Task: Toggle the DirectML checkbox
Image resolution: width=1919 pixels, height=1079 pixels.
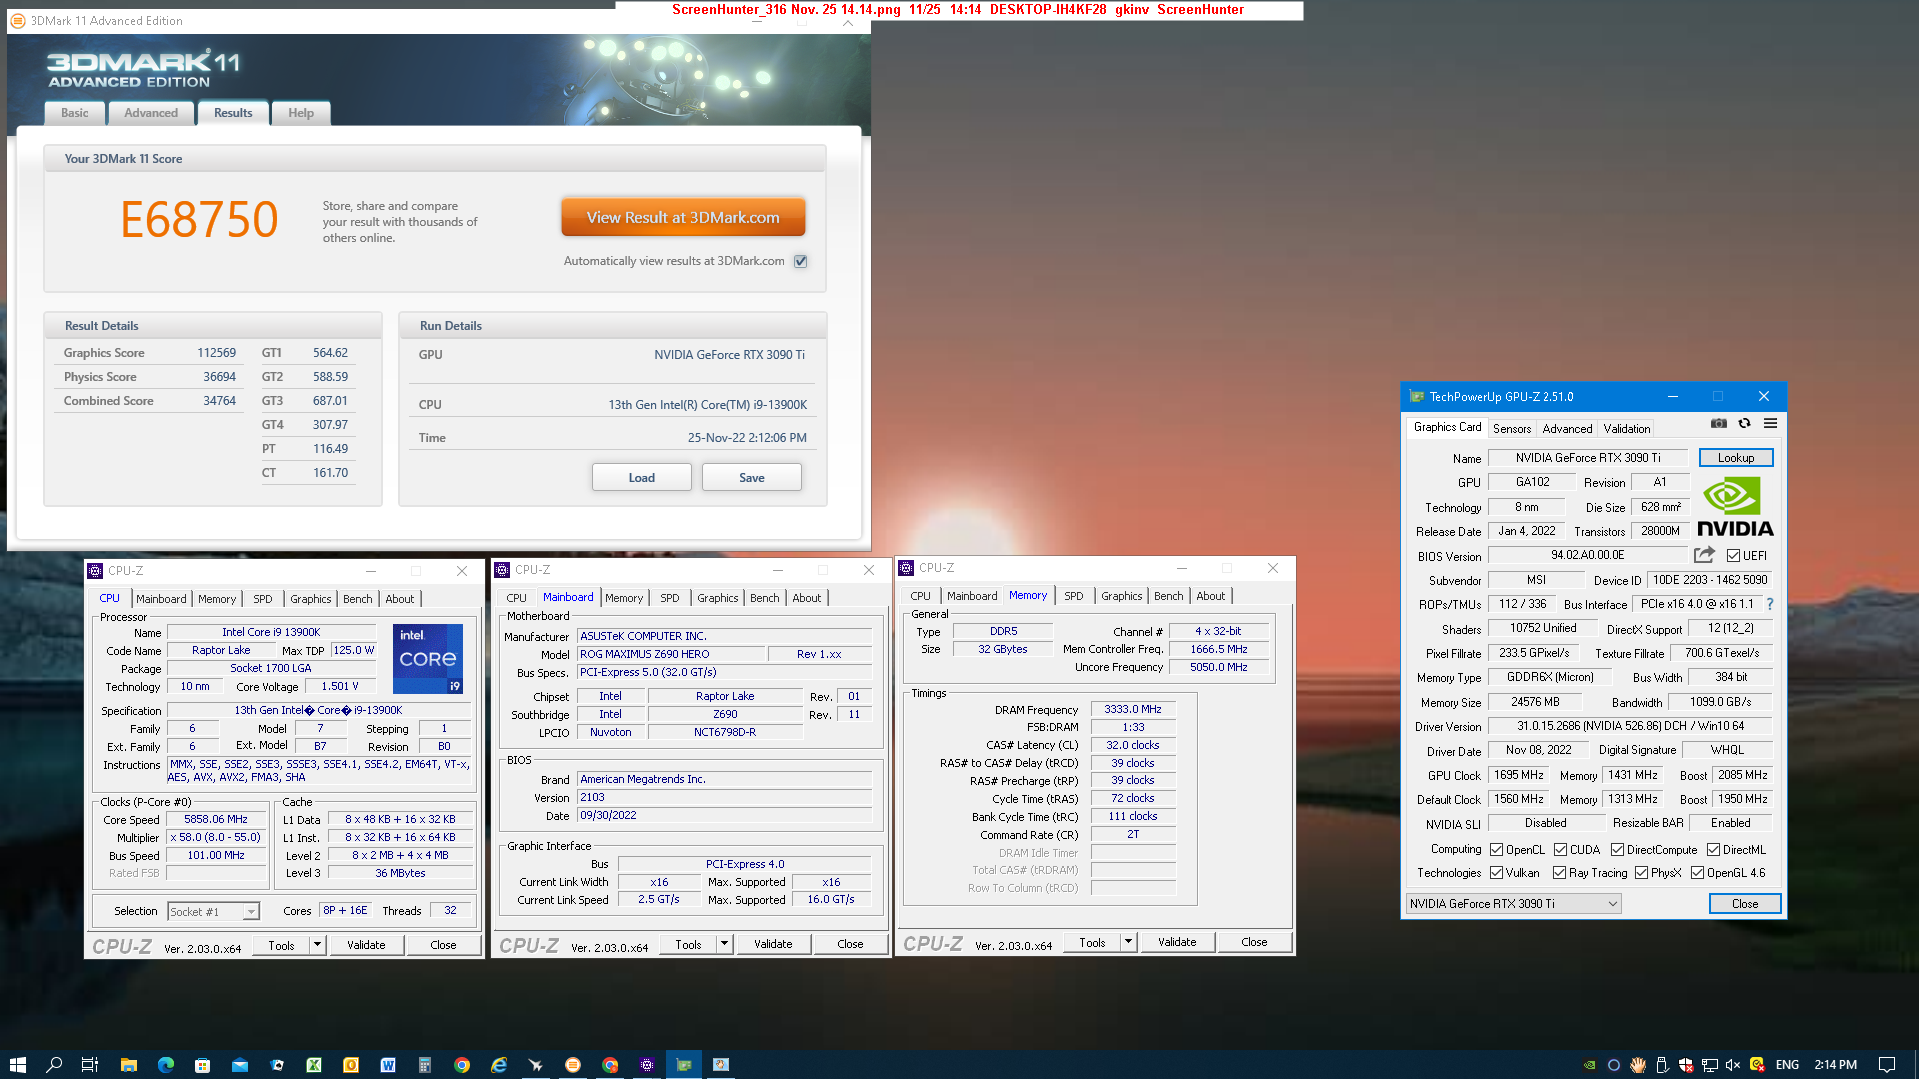Action: (1713, 850)
